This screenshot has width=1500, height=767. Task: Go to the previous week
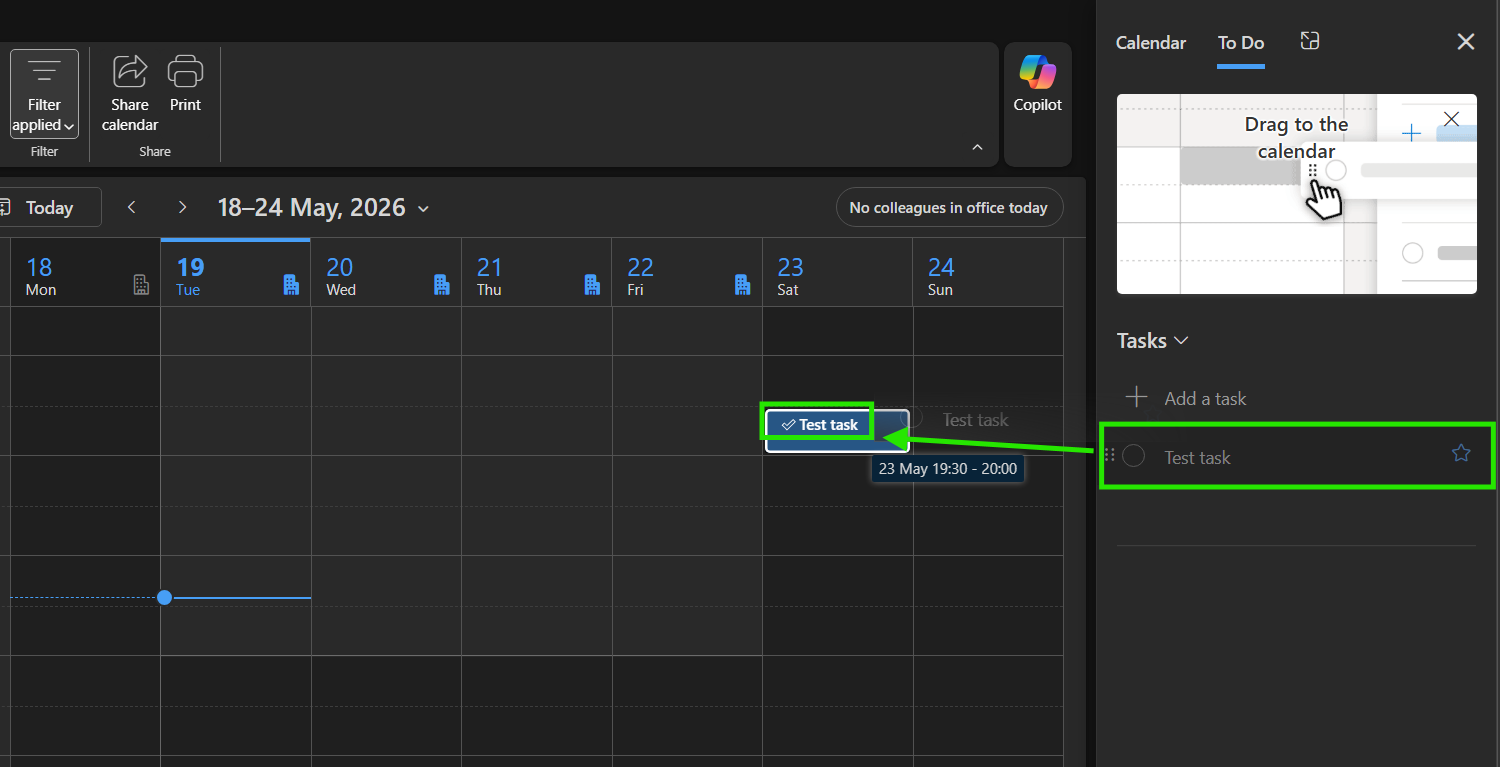(132, 207)
